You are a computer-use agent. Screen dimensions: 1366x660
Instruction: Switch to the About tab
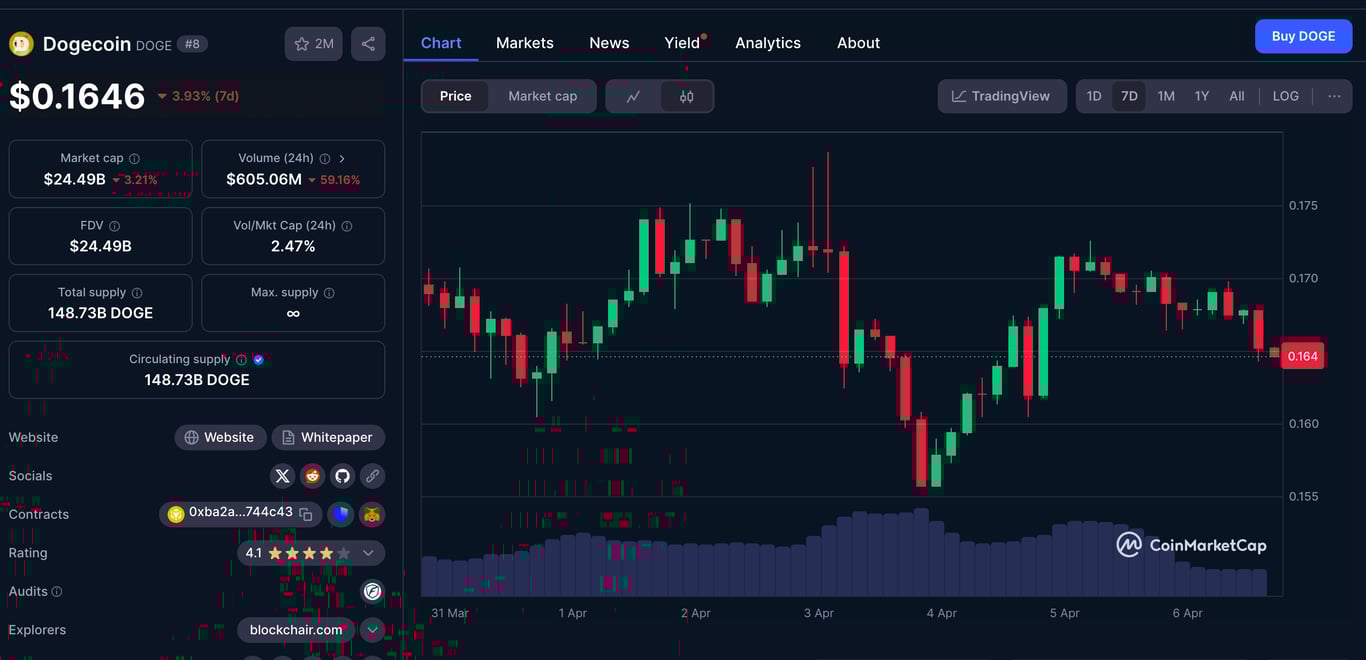pos(858,43)
